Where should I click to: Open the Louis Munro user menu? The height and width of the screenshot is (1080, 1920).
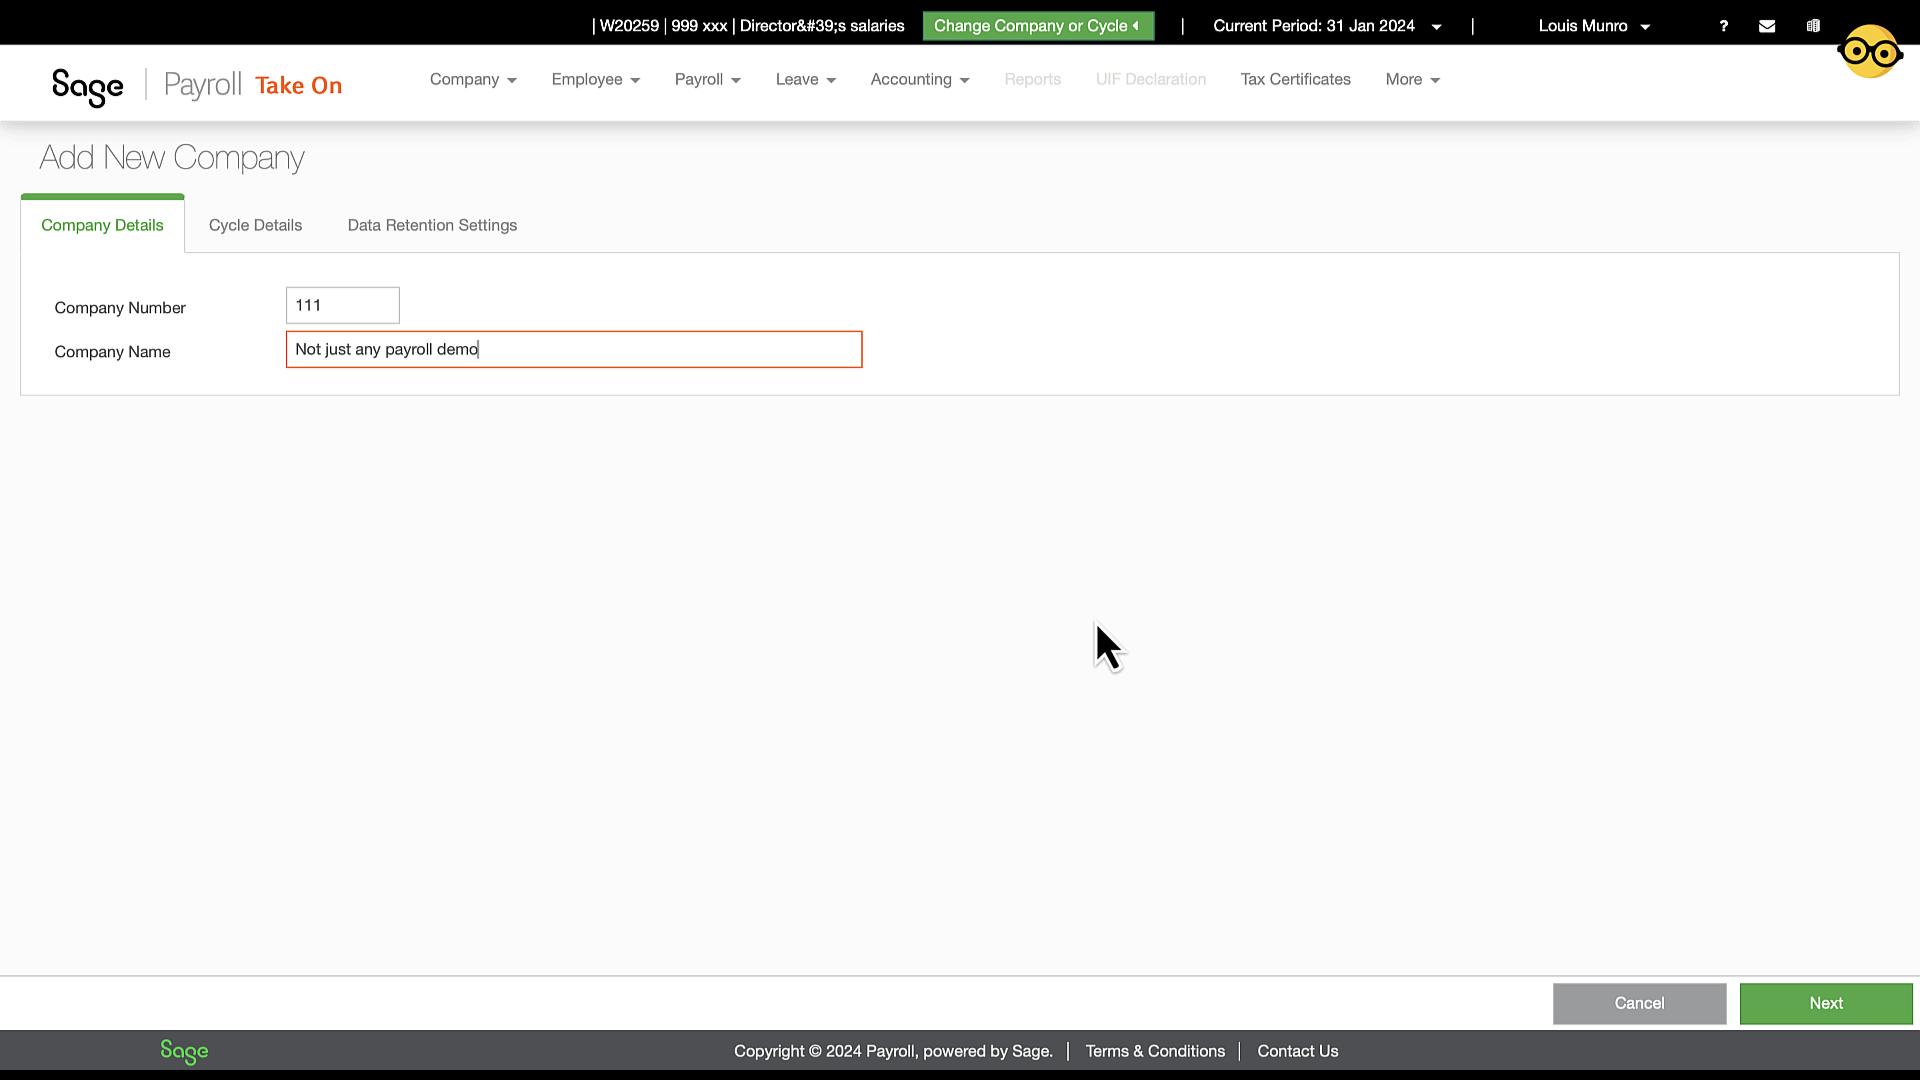click(1594, 26)
